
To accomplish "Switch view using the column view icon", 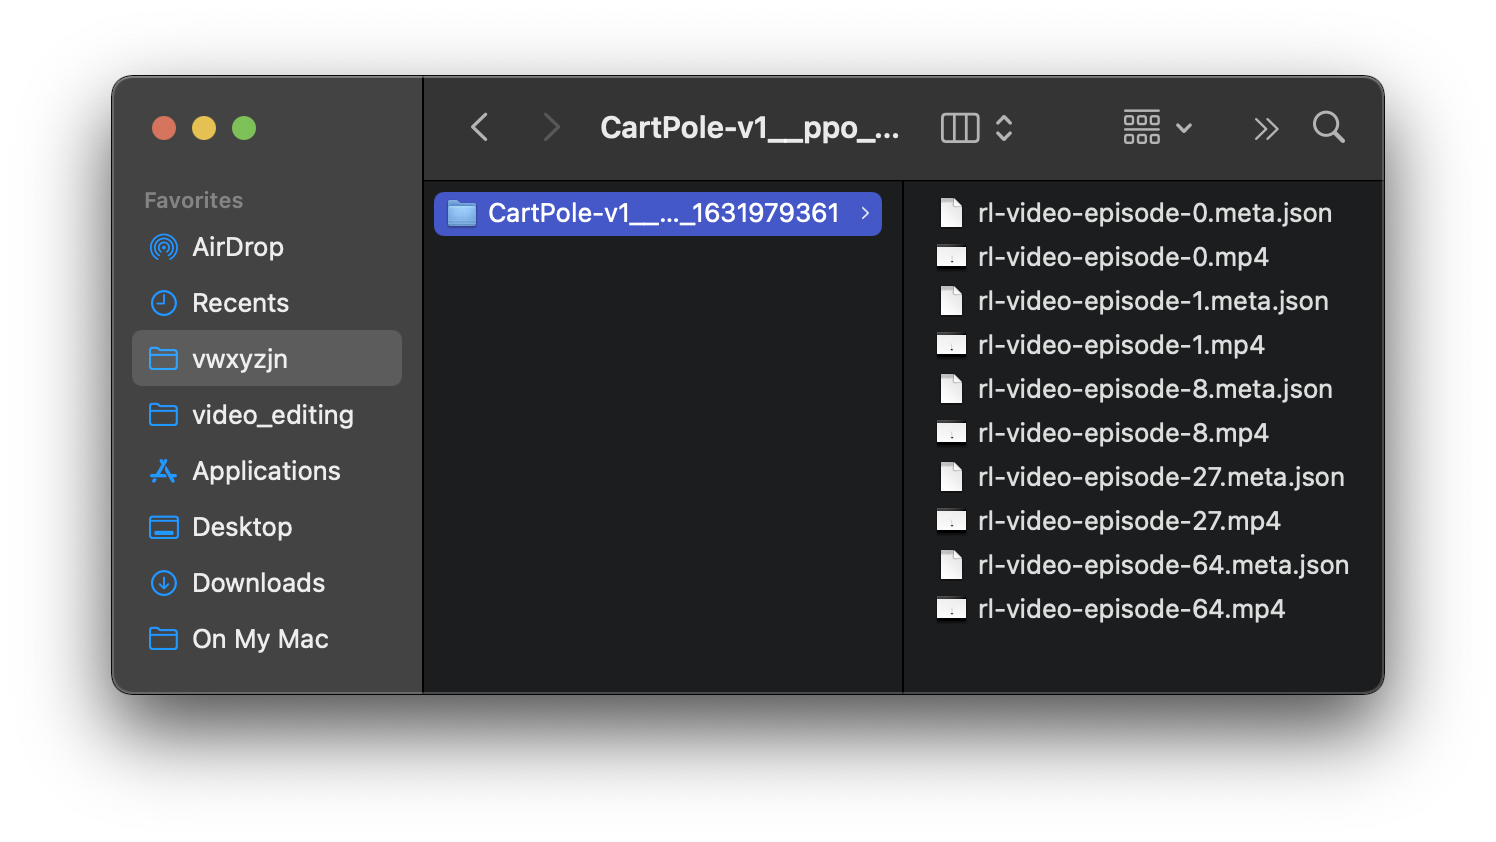I will [x=960, y=128].
